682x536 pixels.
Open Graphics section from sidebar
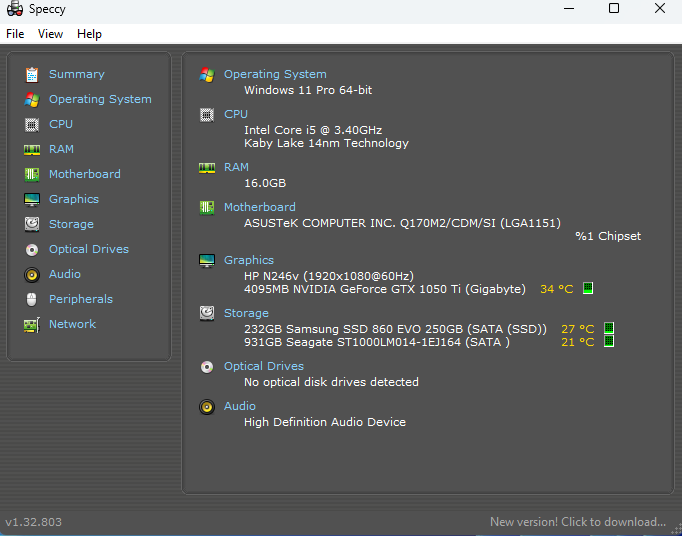click(x=74, y=199)
